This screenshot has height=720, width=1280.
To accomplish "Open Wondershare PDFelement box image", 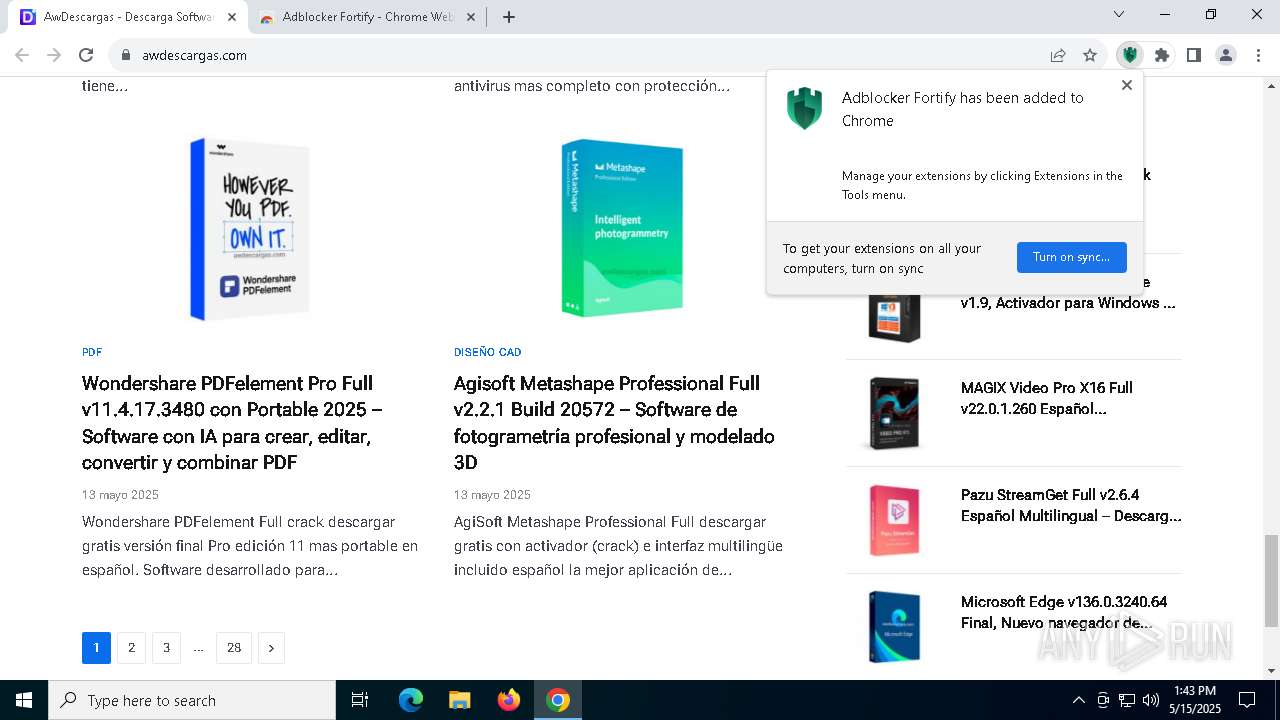I will pos(250,229).
